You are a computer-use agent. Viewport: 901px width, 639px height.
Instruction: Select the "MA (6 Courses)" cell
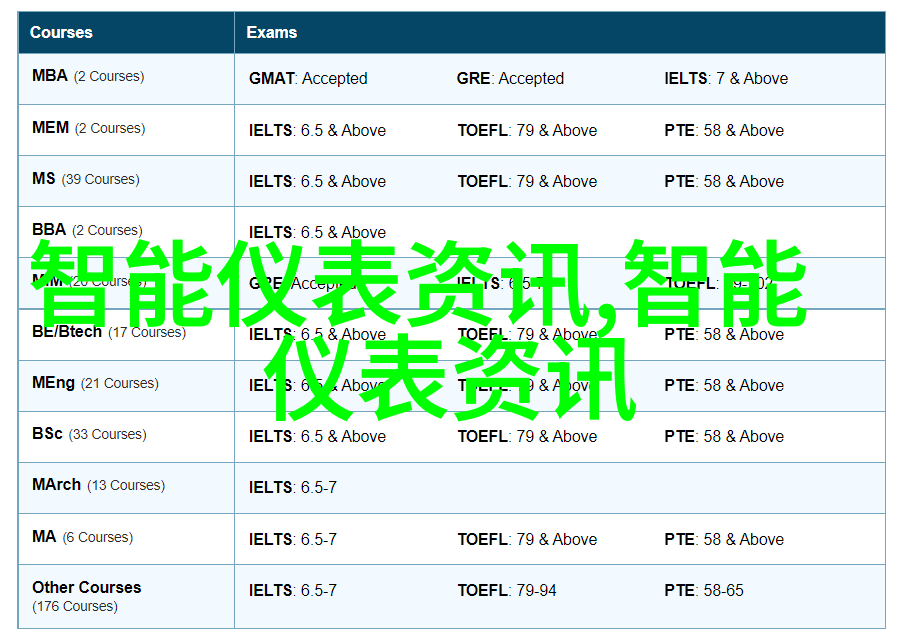point(126,539)
